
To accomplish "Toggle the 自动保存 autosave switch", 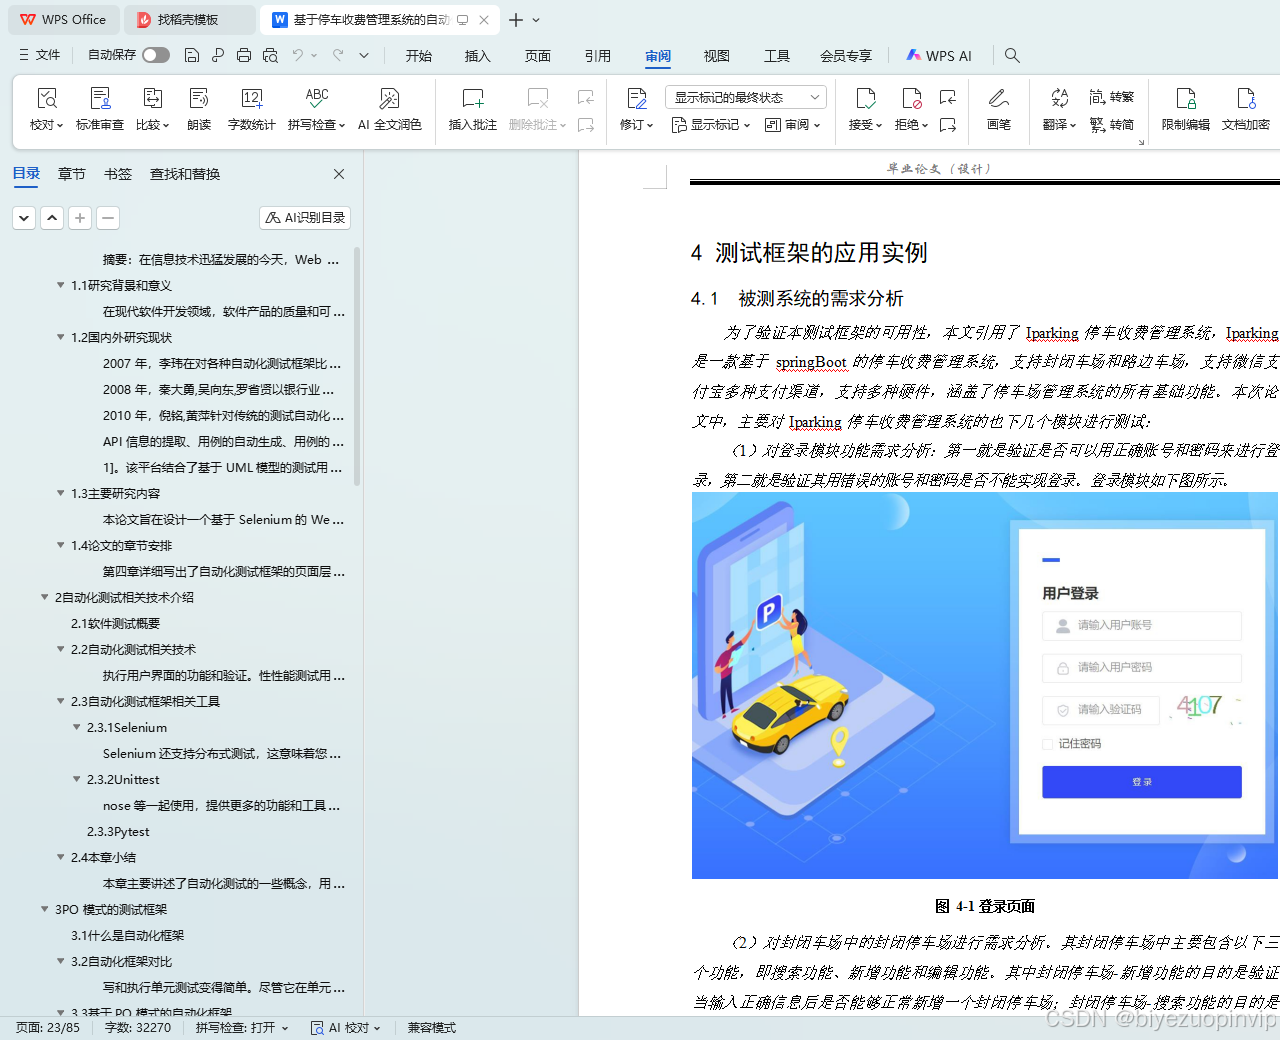I will click(x=155, y=55).
